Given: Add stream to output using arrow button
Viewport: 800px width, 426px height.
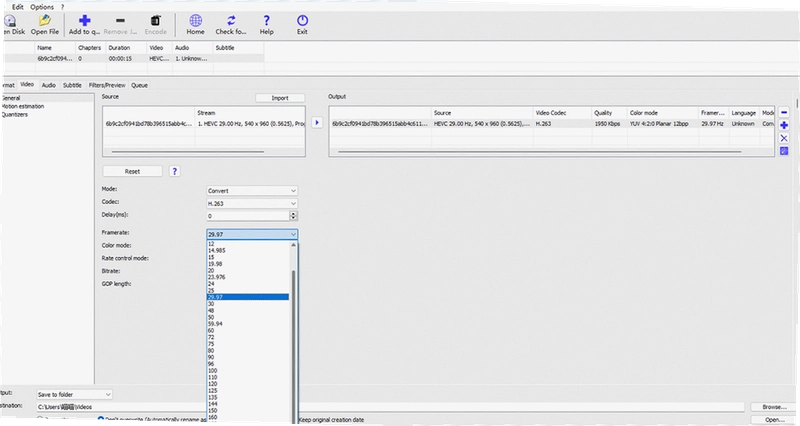Looking at the screenshot, I should coord(317,122).
